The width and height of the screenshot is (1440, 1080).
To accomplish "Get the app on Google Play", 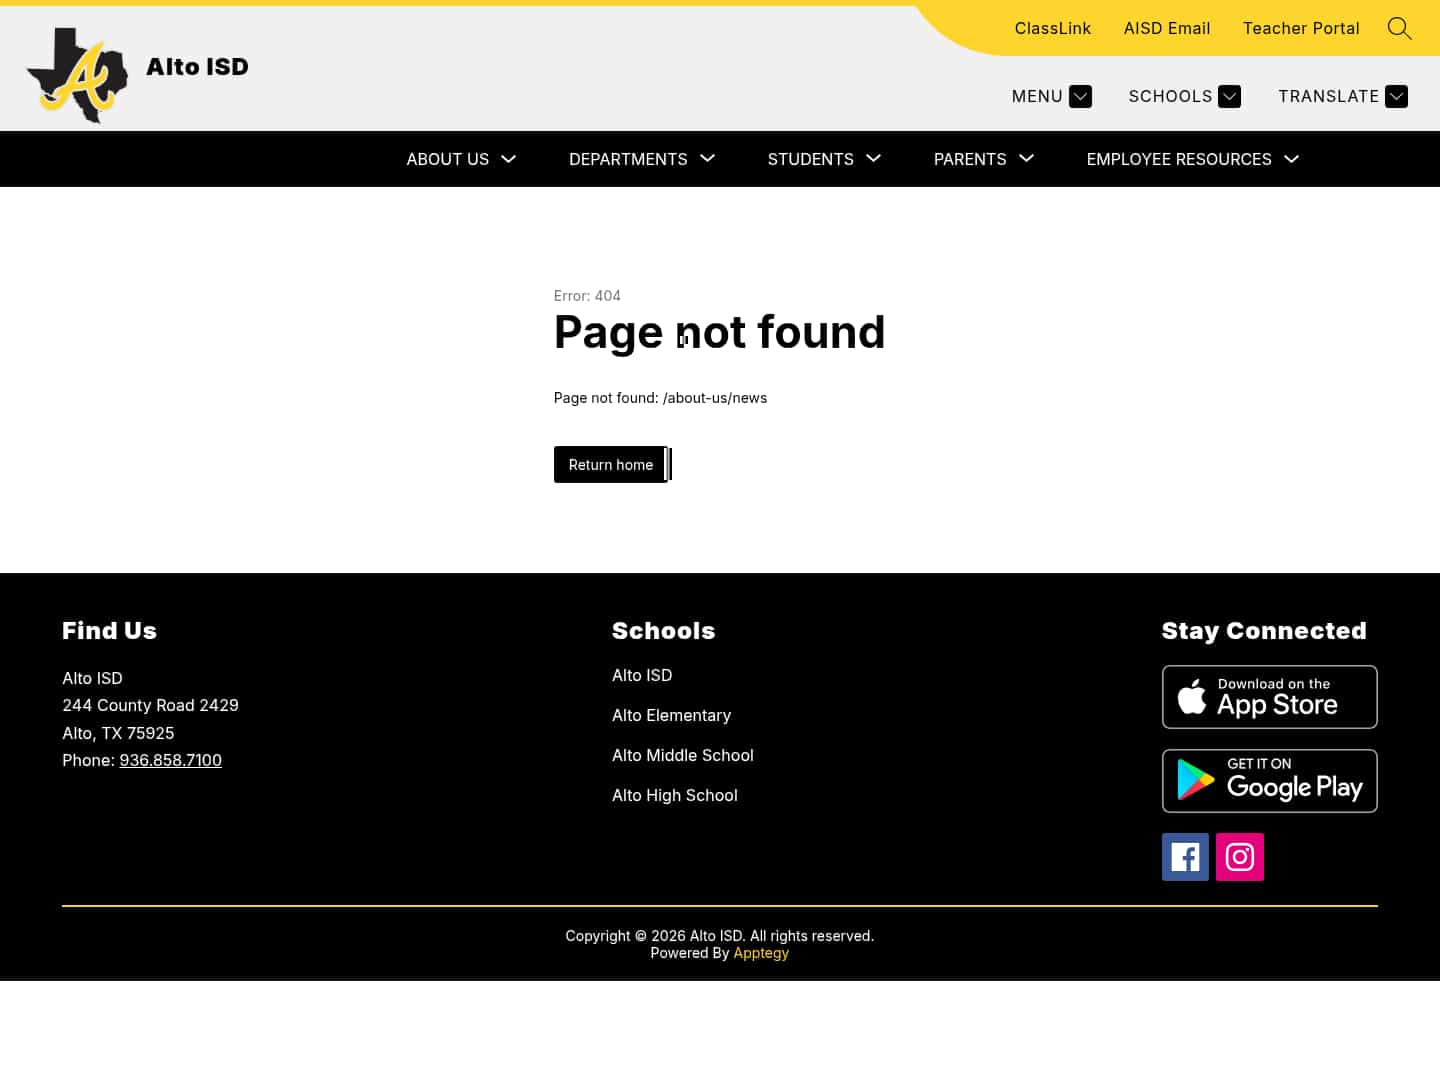I will point(1269,780).
